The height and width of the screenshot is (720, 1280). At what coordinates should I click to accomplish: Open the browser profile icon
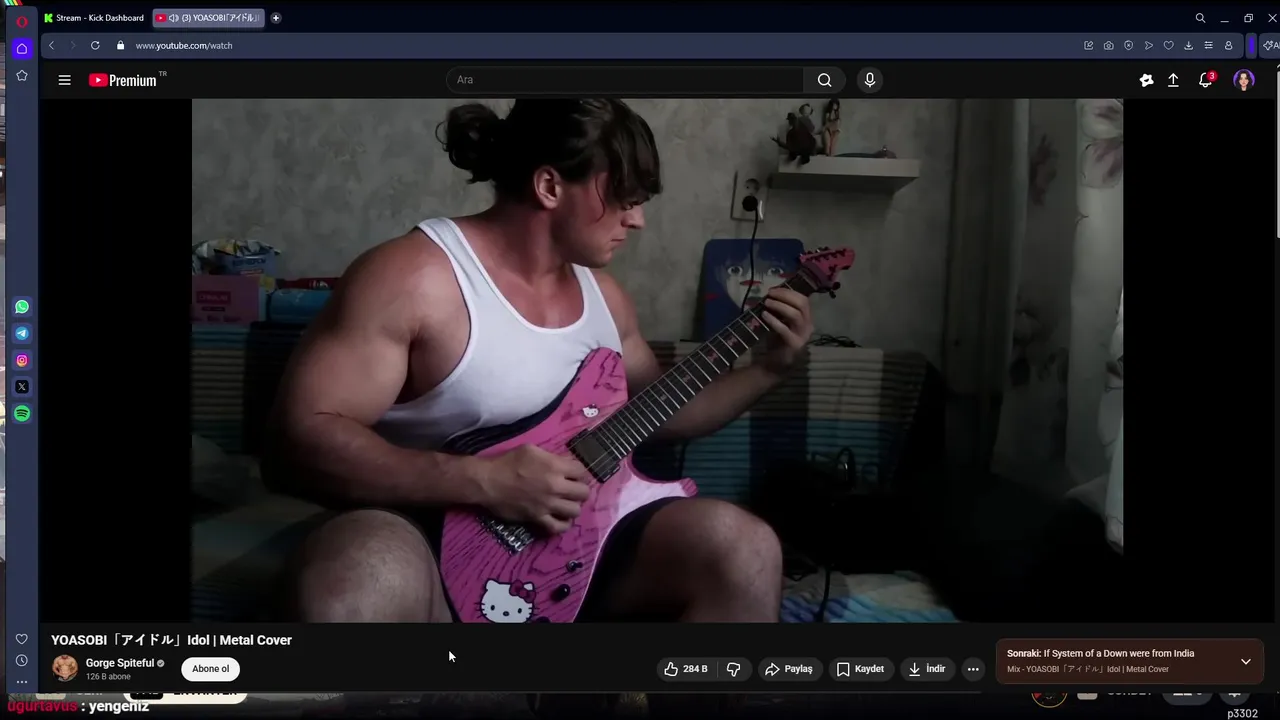1228,45
